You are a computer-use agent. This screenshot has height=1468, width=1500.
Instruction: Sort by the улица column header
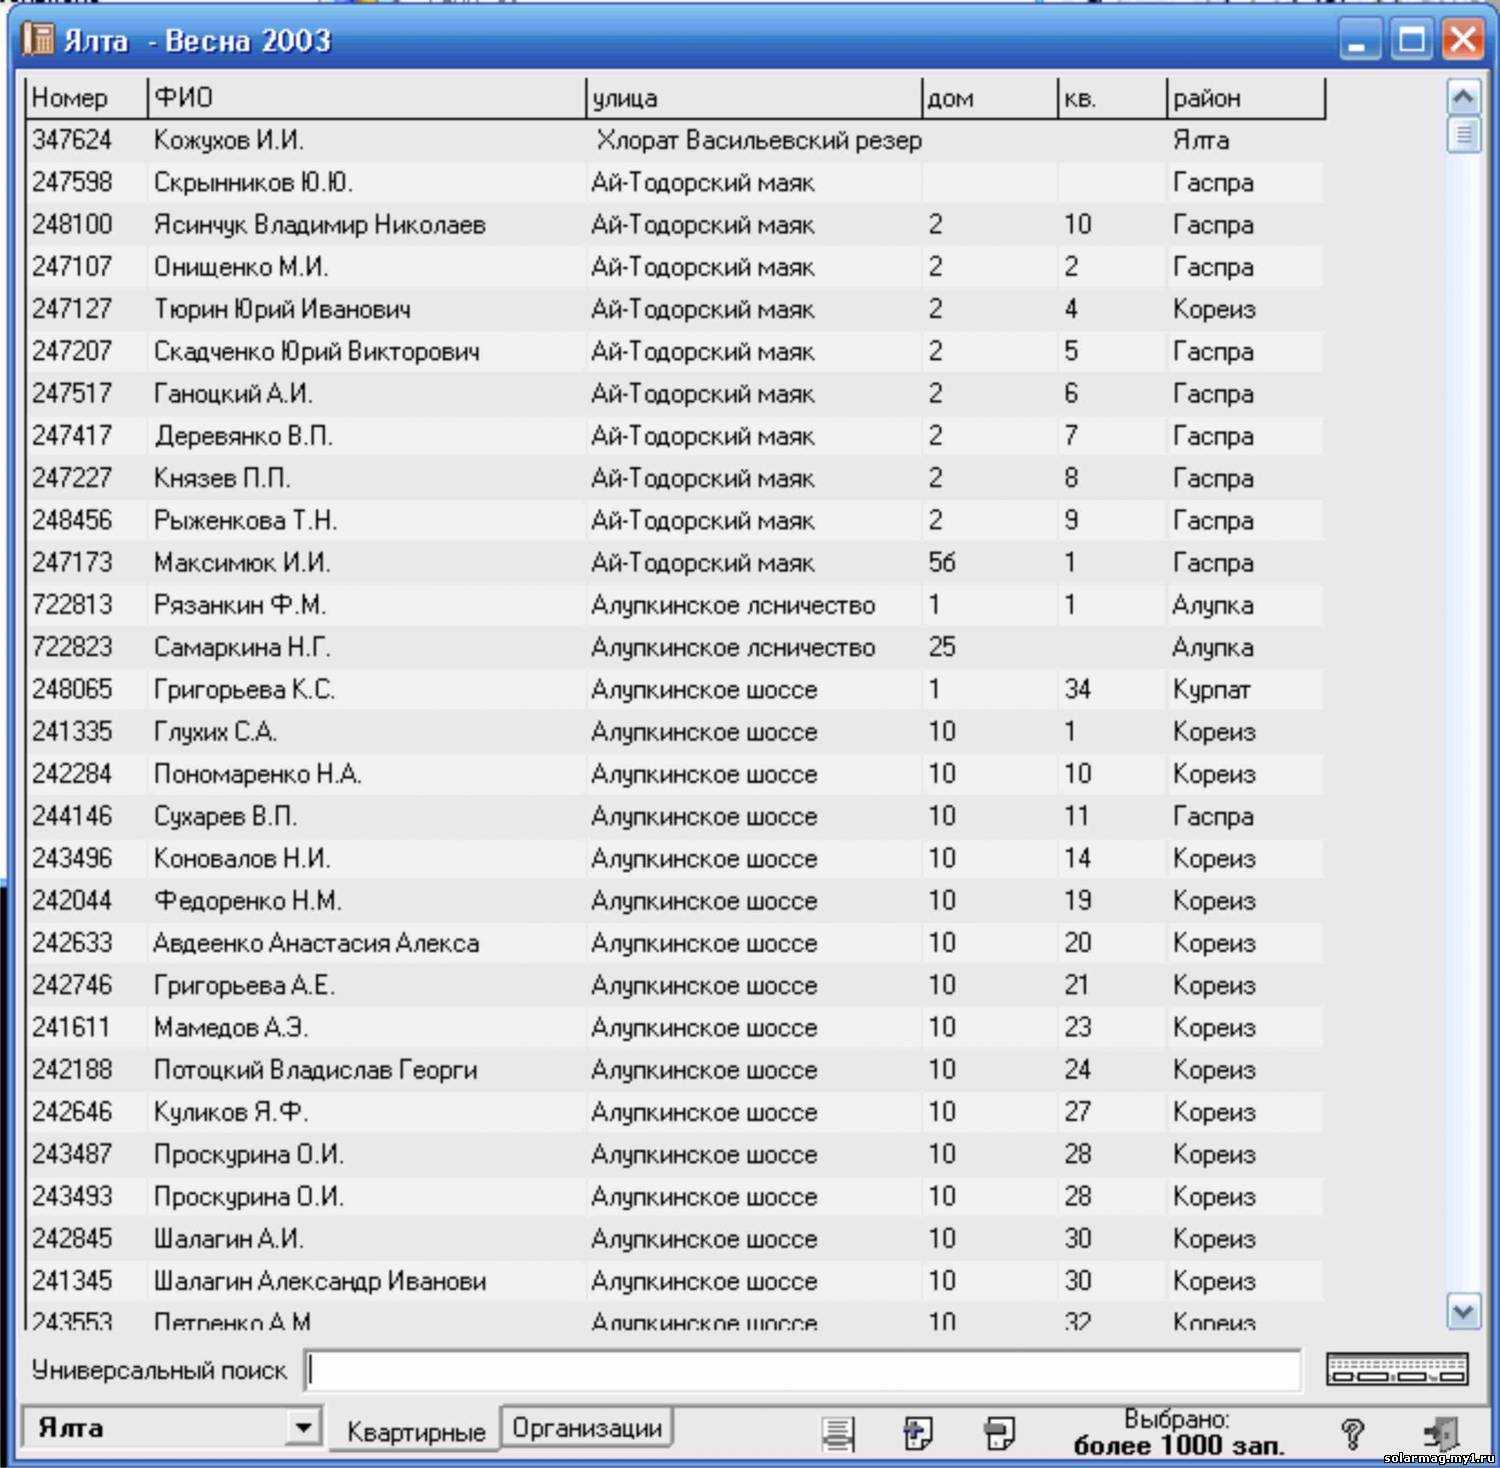tap(753, 98)
